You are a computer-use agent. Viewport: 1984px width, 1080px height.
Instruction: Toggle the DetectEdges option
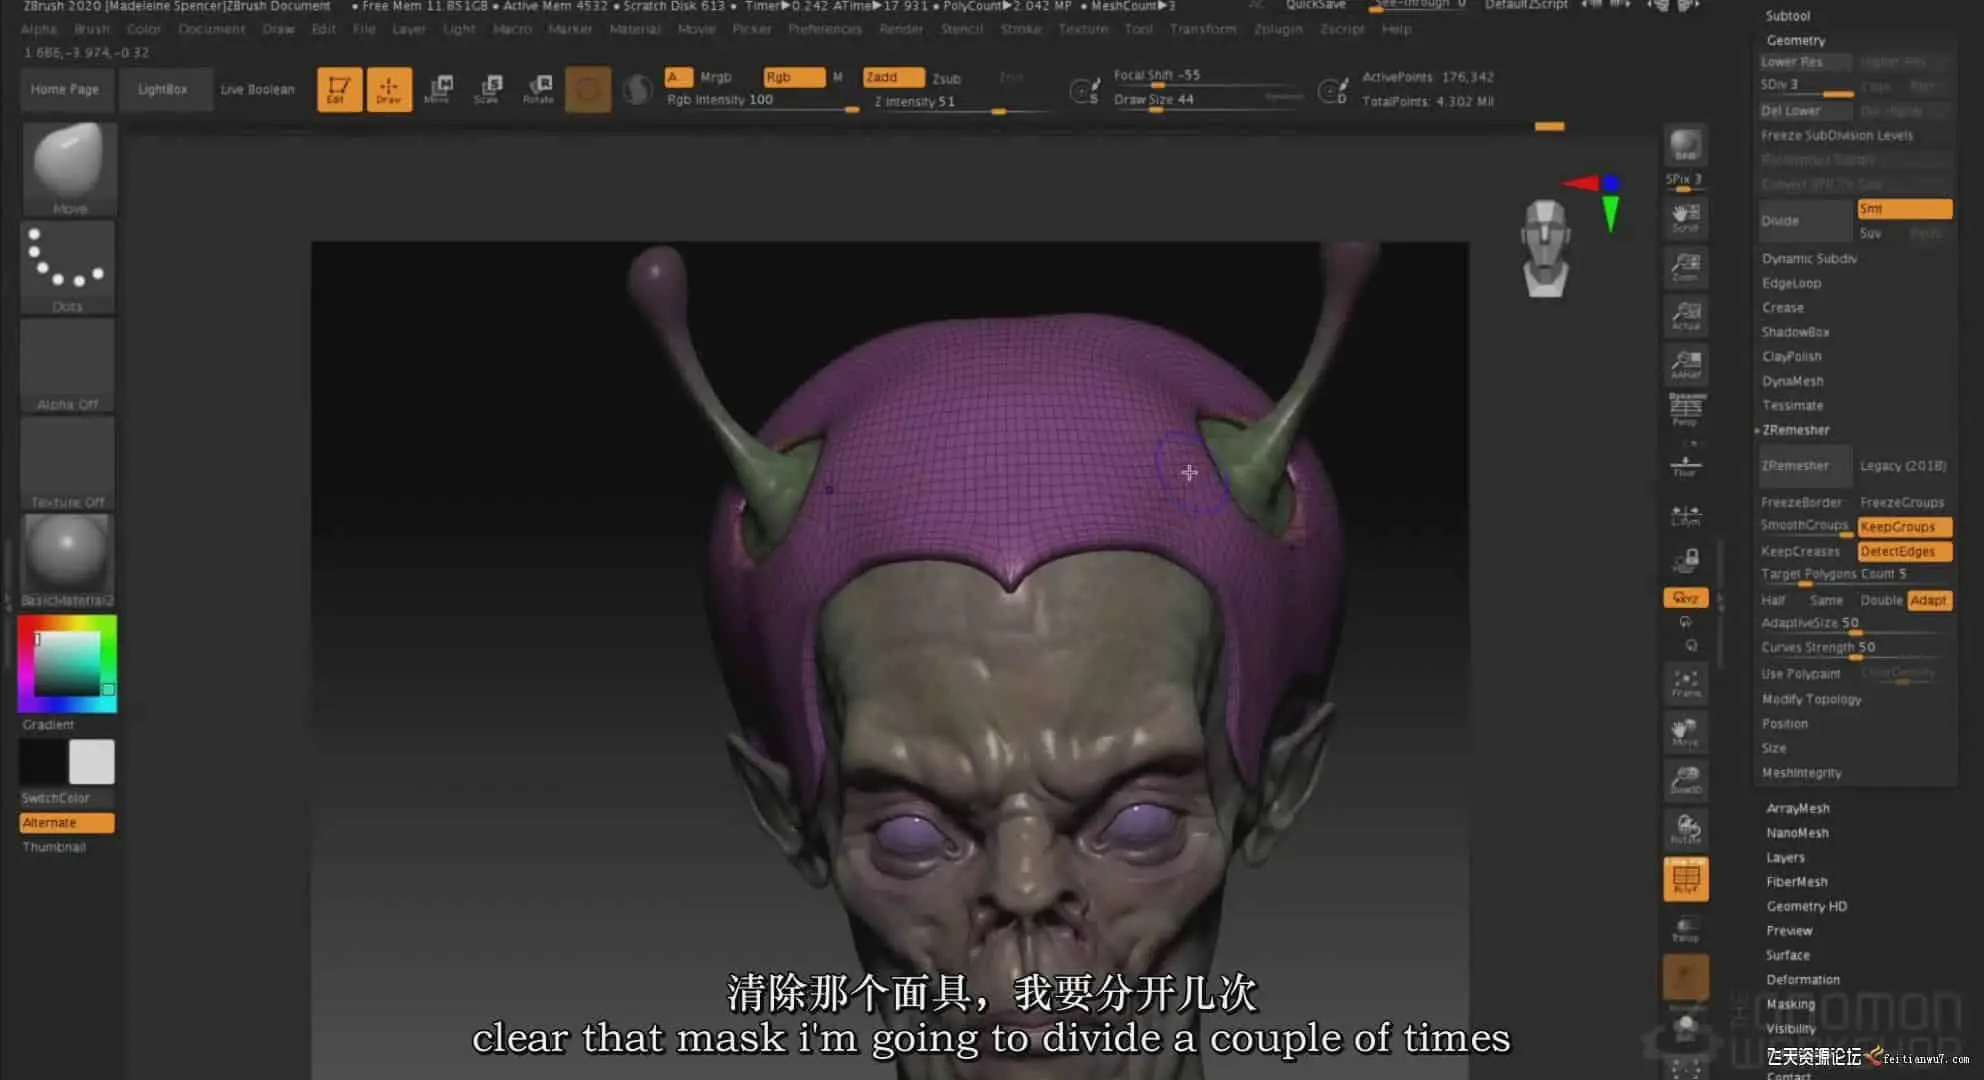coord(1904,551)
